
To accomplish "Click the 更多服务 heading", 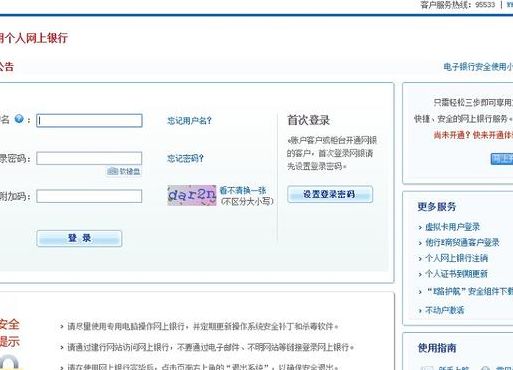I will click(437, 207).
